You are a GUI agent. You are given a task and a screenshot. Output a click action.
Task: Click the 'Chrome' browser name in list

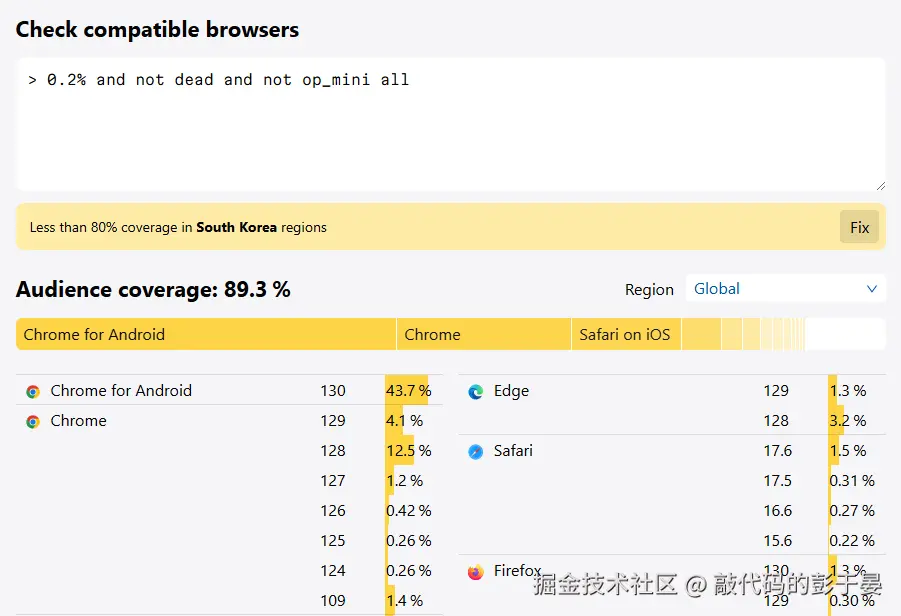[79, 421]
